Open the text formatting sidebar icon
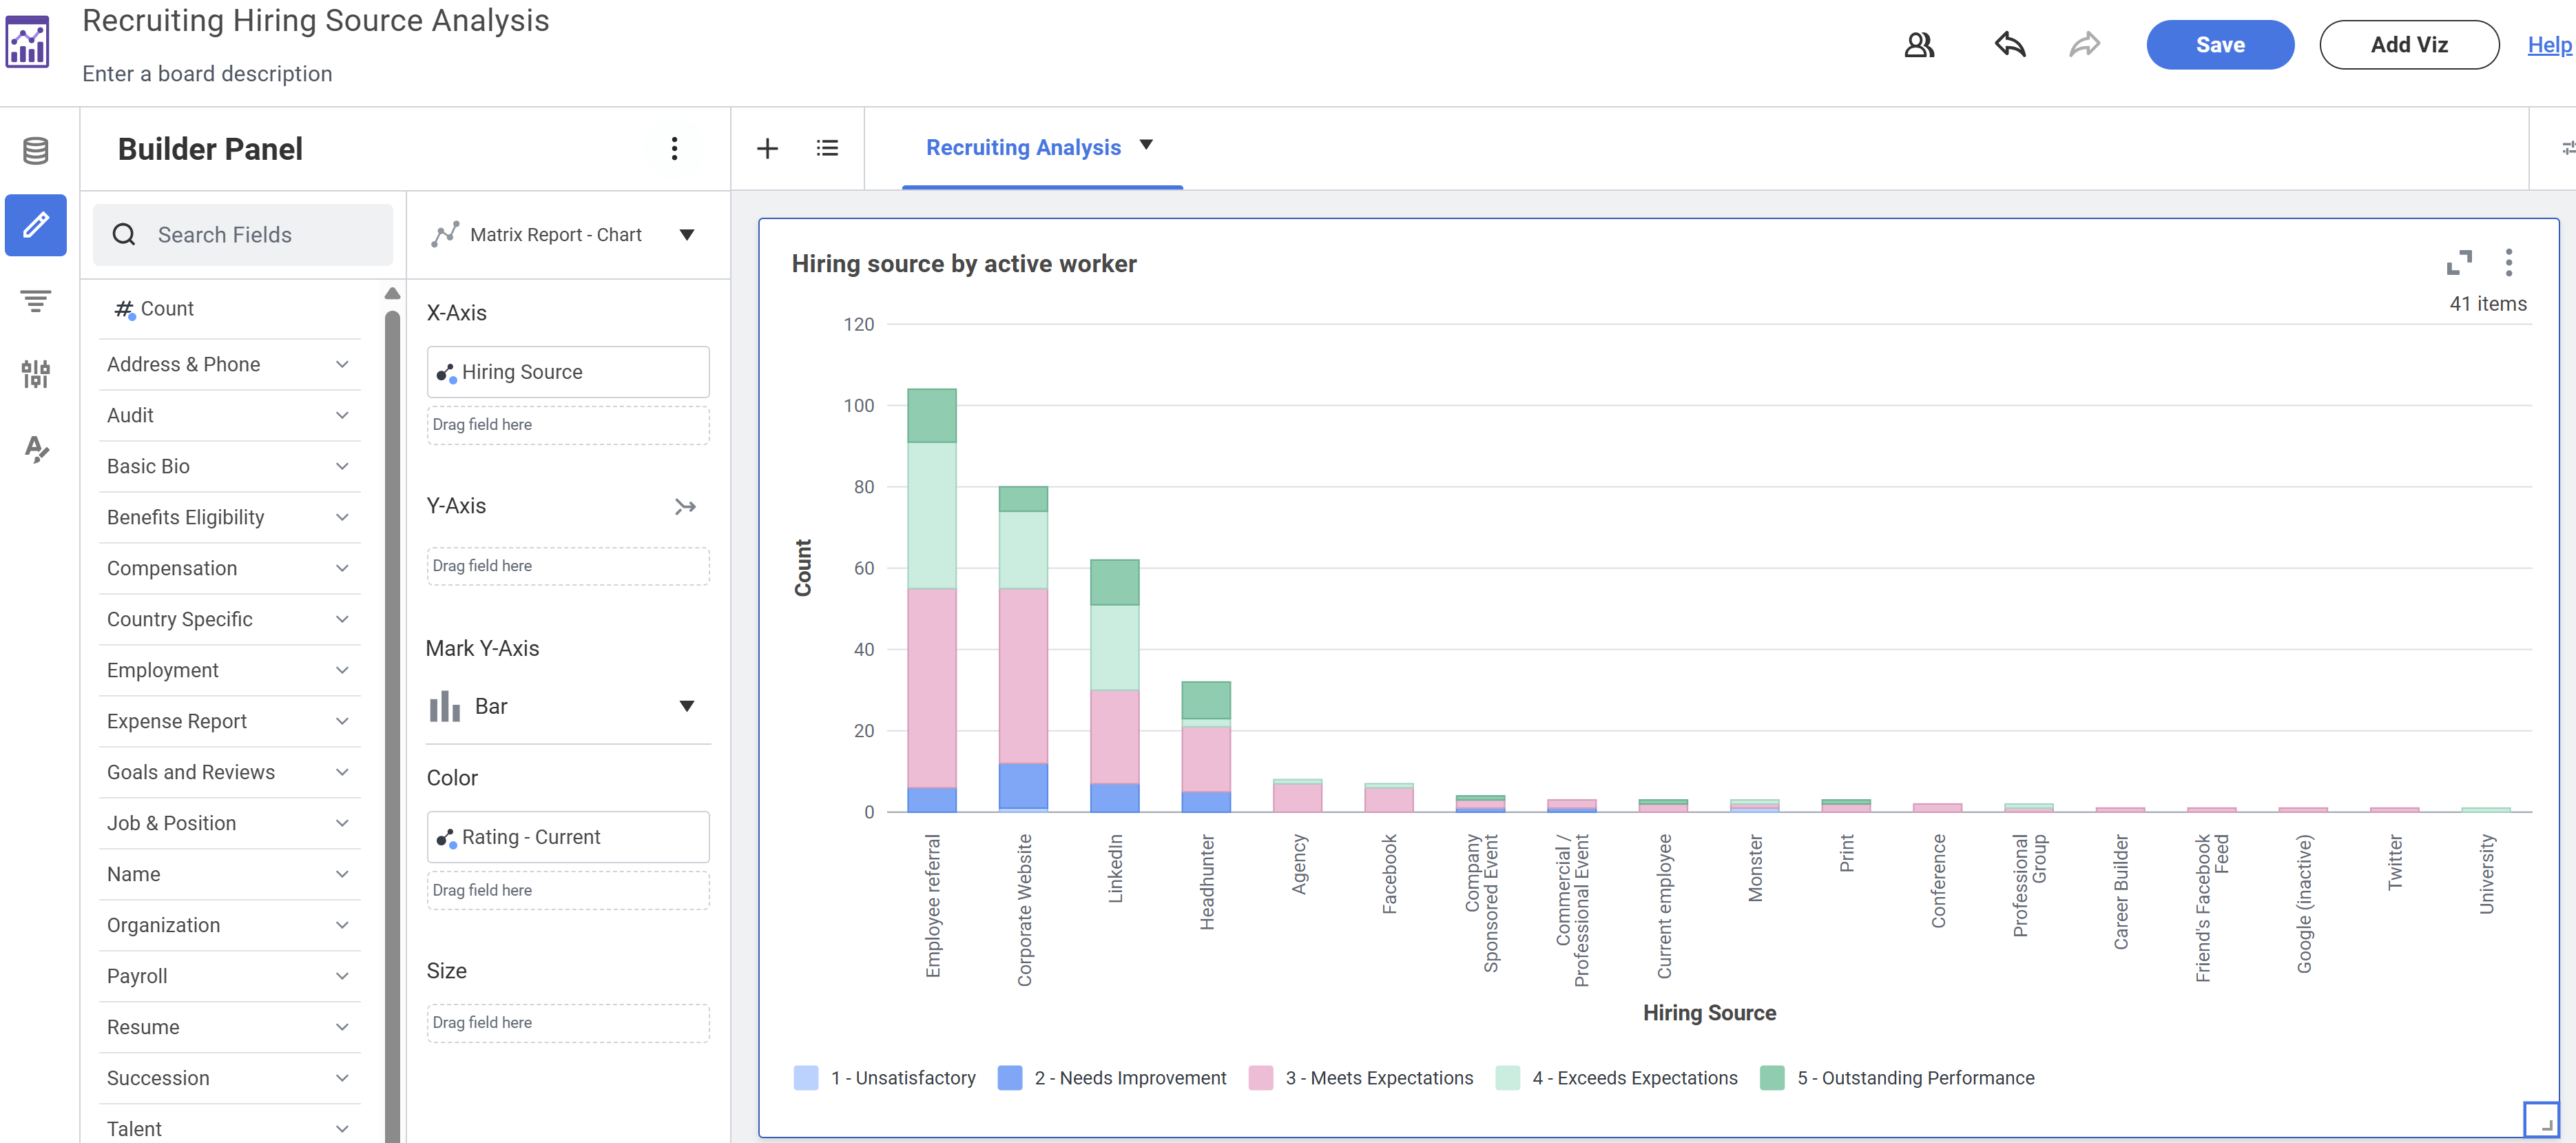Viewport: 2576px width, 1143px height. click(x=36, y=449)
